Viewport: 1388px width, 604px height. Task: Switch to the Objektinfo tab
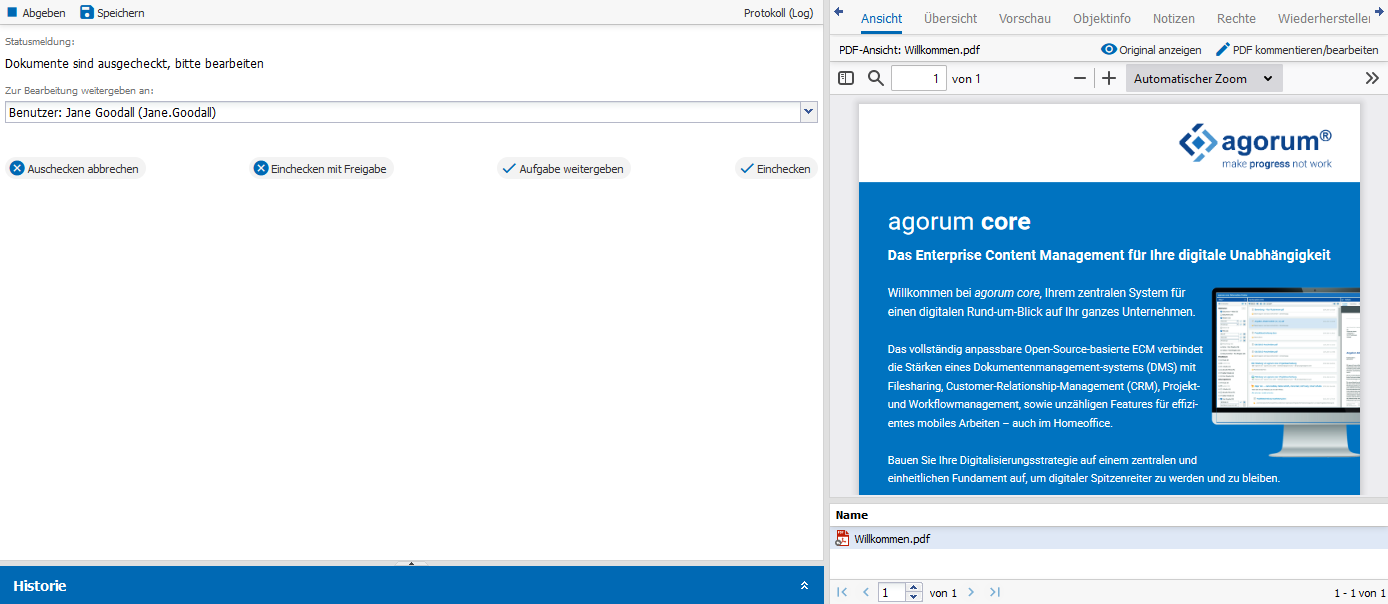point(1102,19)
